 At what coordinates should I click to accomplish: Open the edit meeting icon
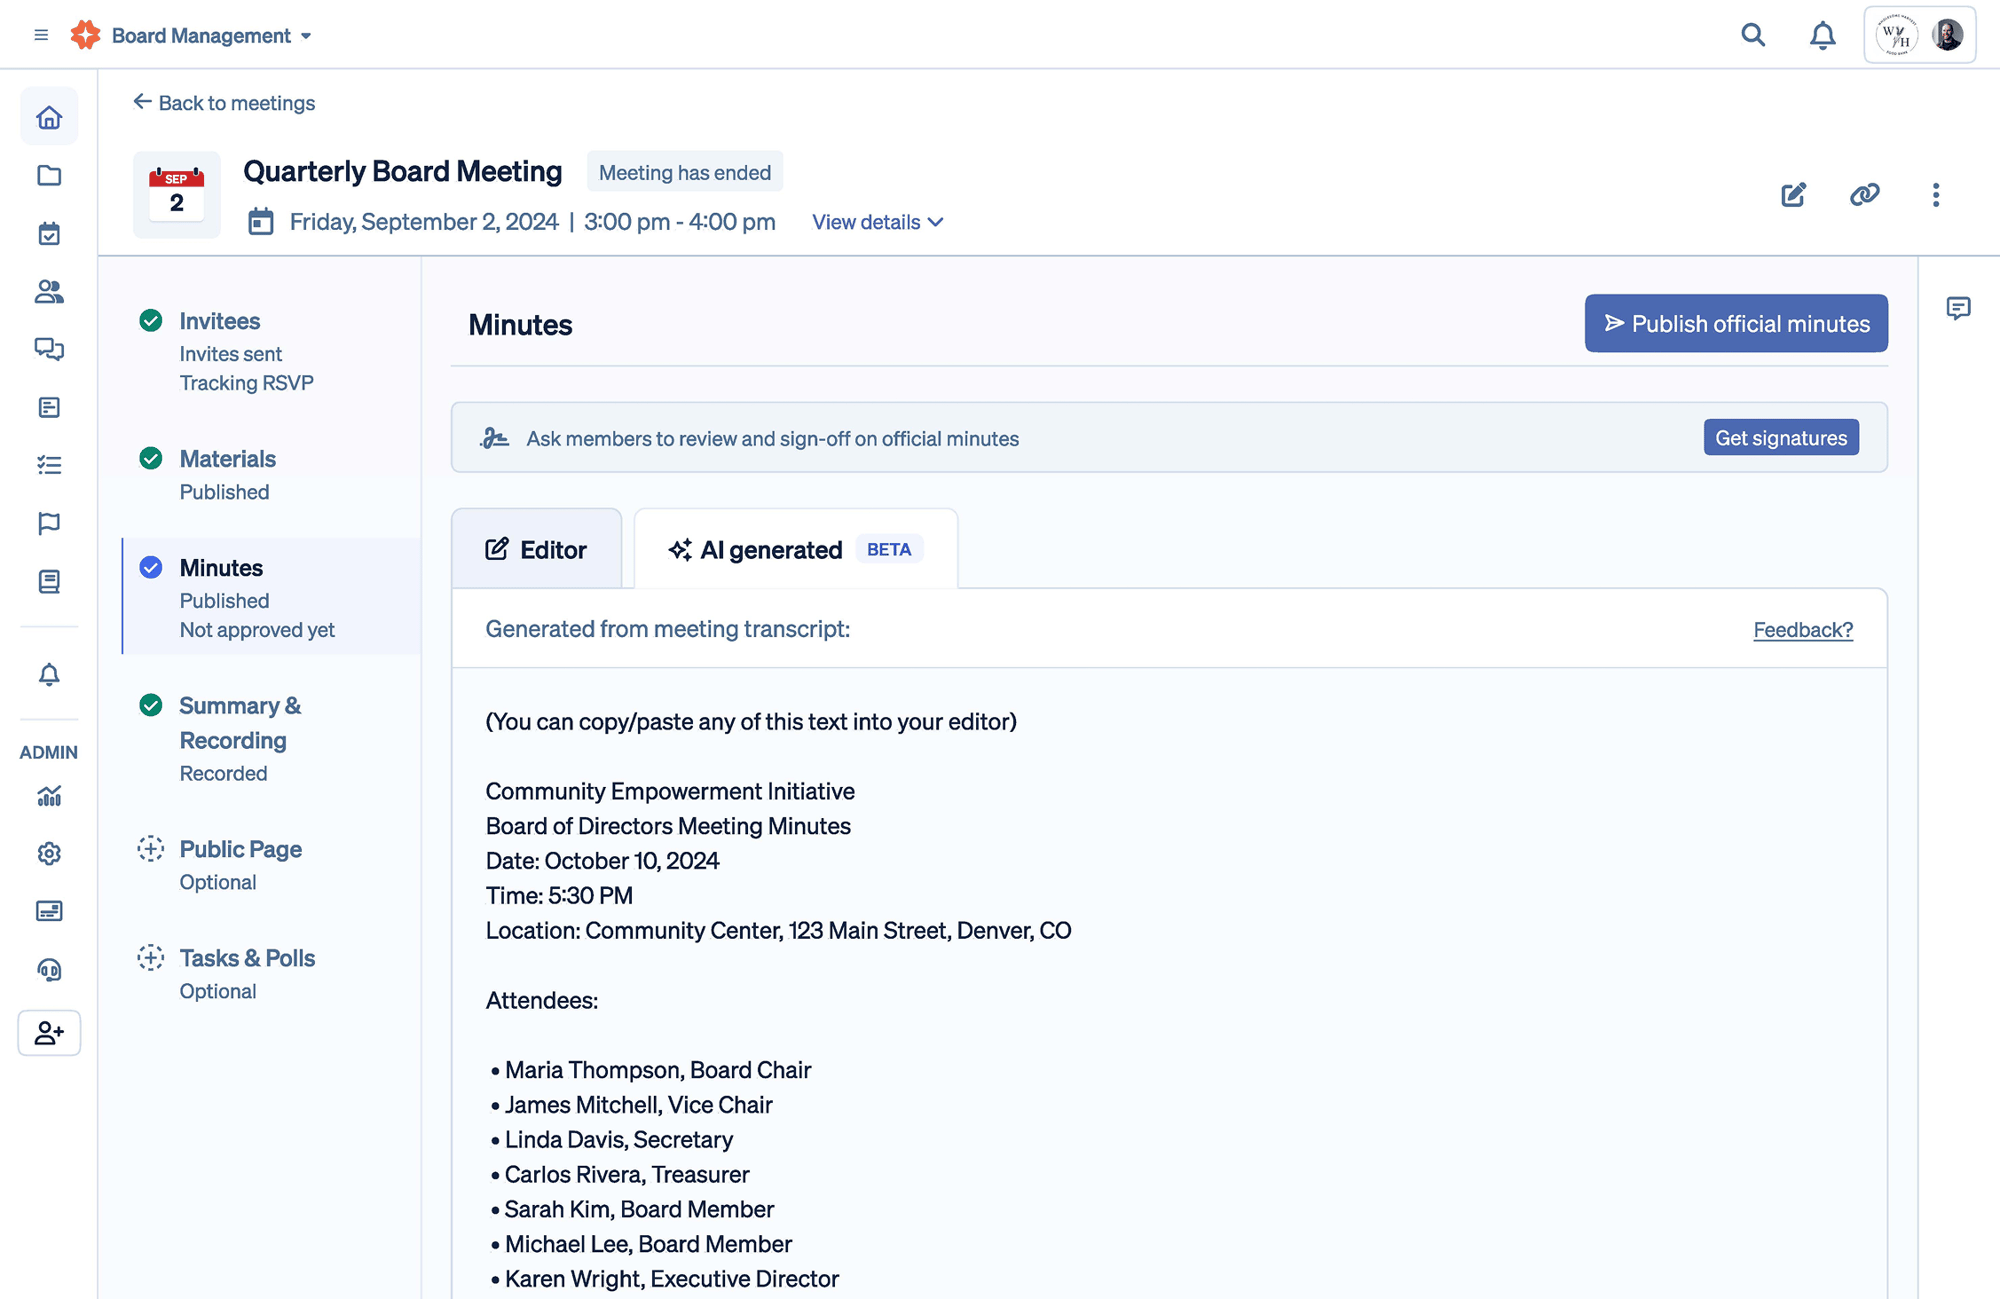pyautogui.click(x=1793, y=195)
